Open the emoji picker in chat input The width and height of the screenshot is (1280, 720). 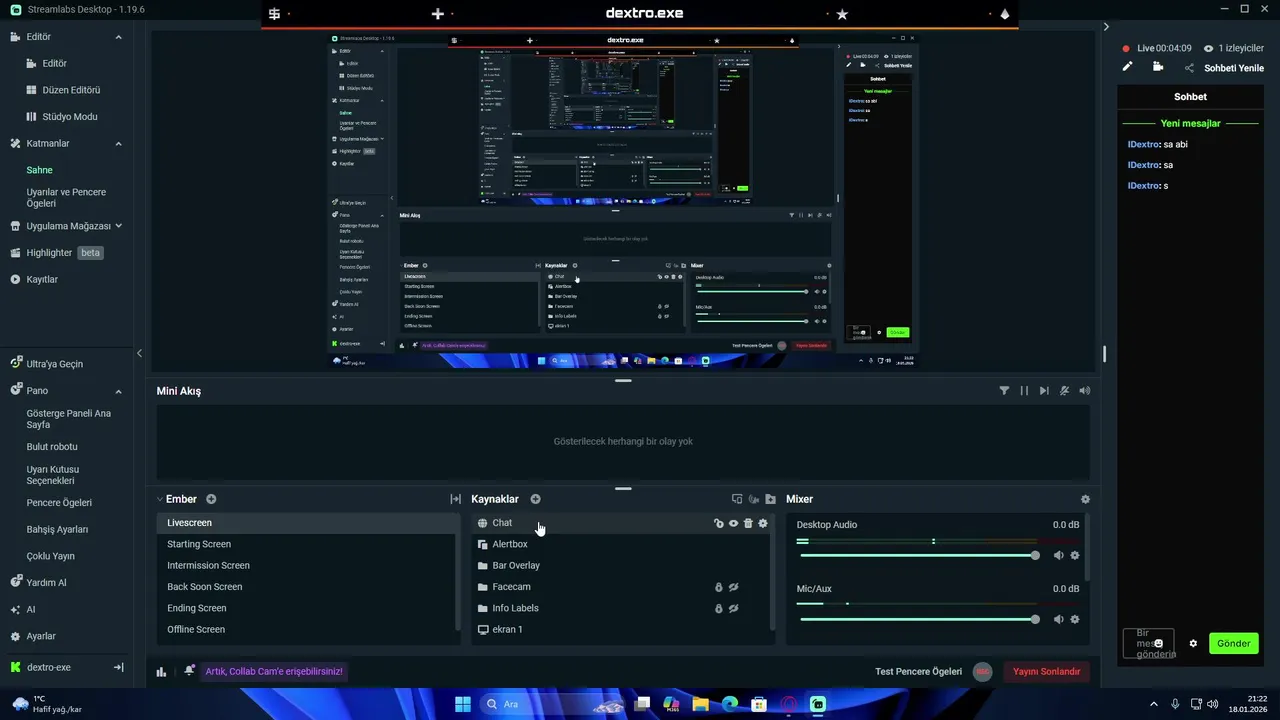[1158, 643]
